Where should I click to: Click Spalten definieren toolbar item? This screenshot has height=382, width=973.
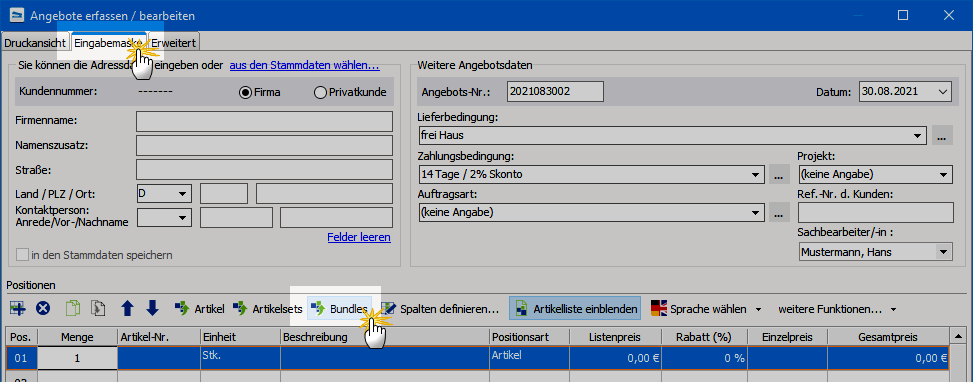tap(440, 308)
